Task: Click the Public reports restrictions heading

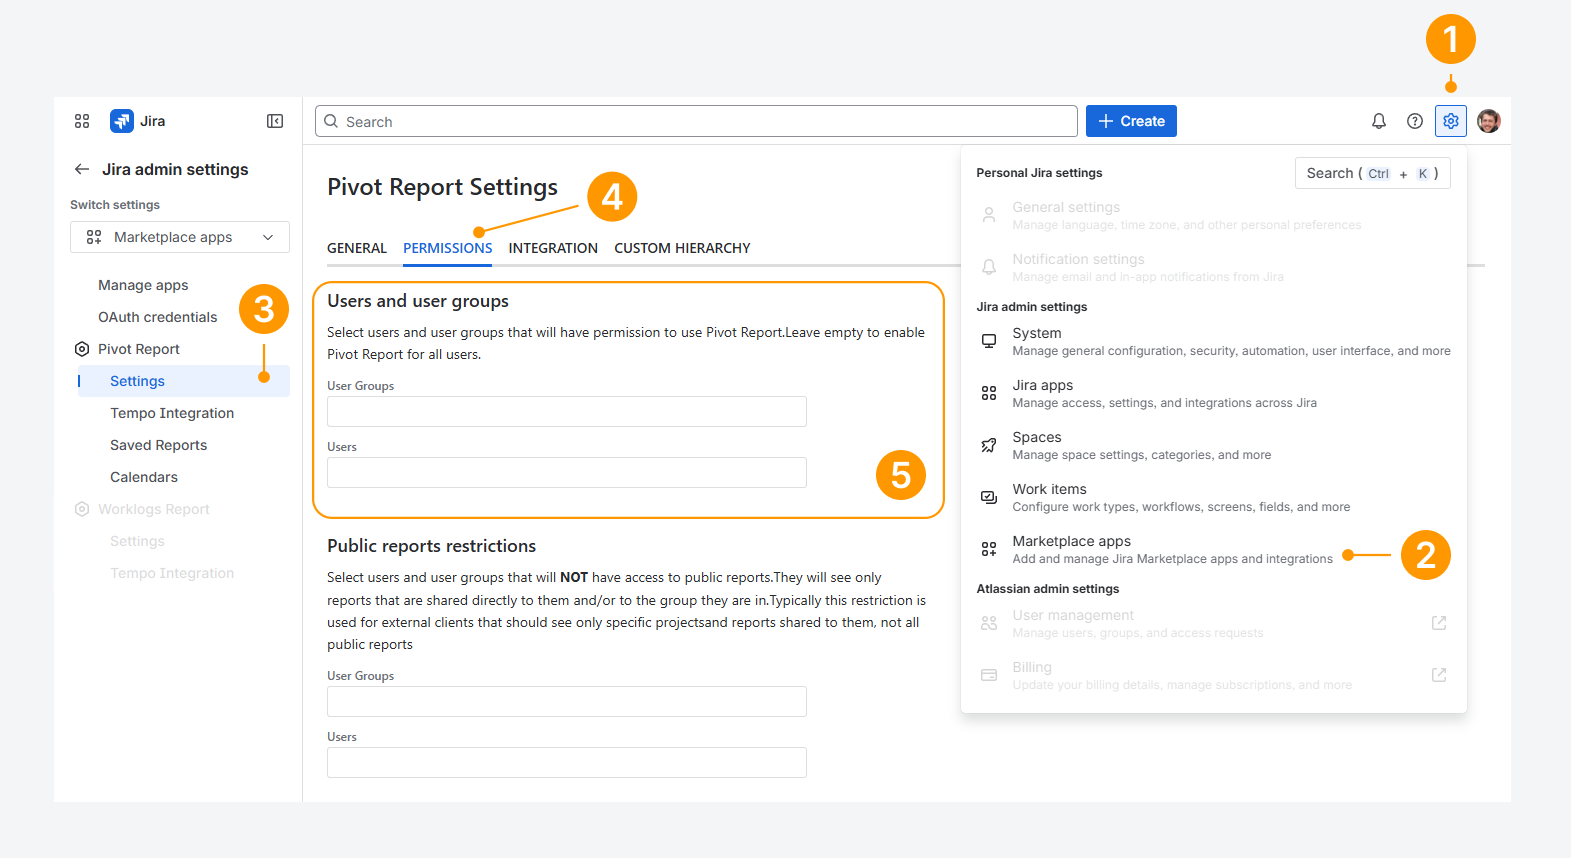Action: coord(431,546)
